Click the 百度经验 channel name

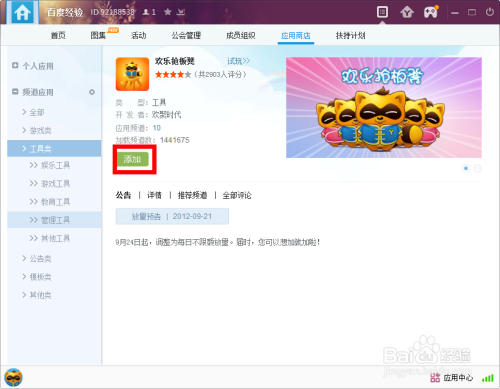(65, 12)
